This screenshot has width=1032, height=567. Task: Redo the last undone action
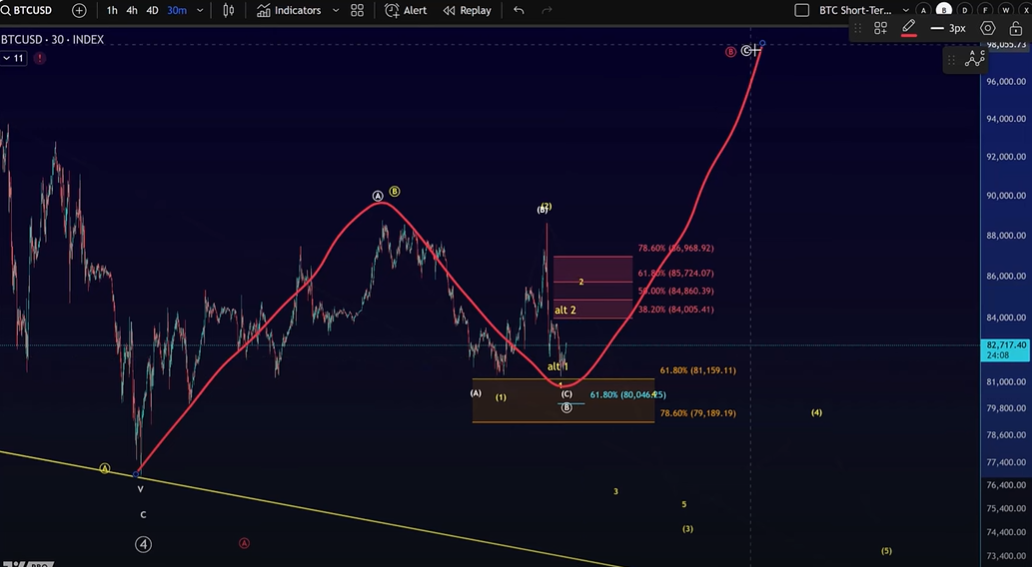point(547,11)
